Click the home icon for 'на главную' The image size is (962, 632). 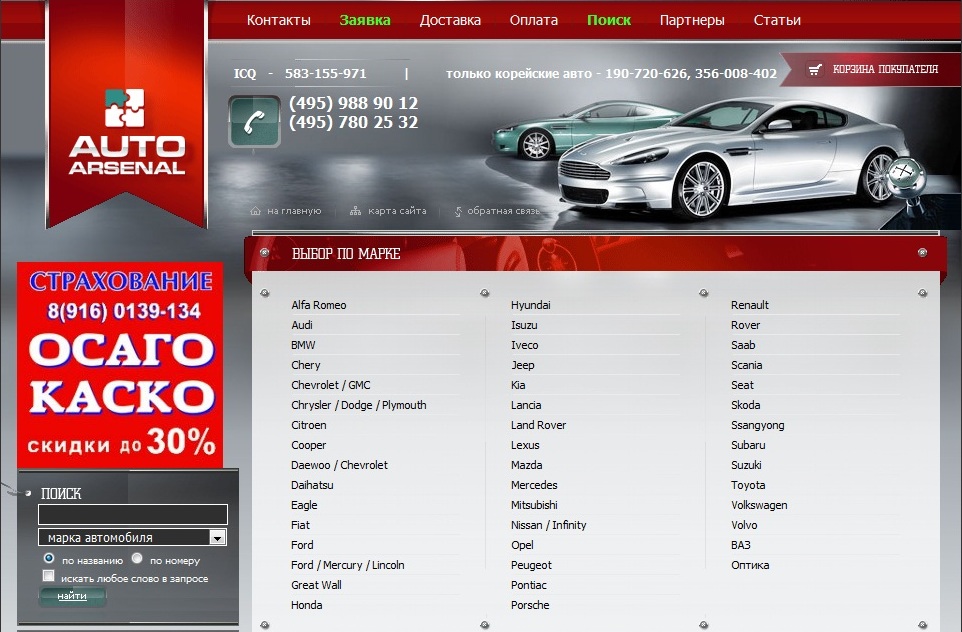[x=256, y=211]
